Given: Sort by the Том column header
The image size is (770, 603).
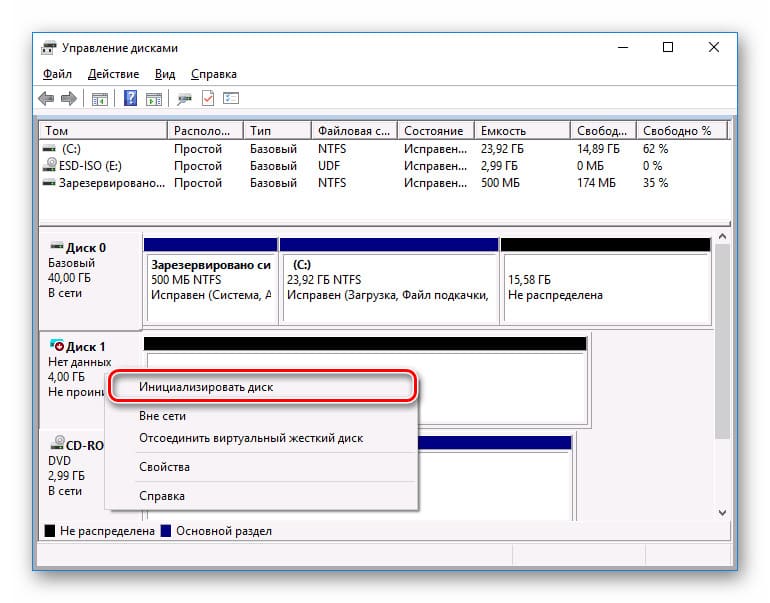Looking at the screenshot, I should 103,131.
